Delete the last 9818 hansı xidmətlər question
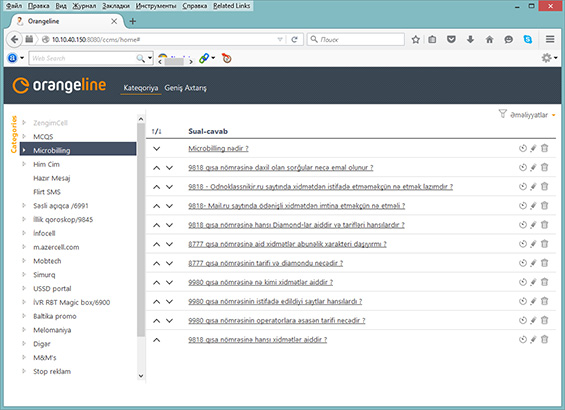This screenshot has width=565, height=410. 544,339
